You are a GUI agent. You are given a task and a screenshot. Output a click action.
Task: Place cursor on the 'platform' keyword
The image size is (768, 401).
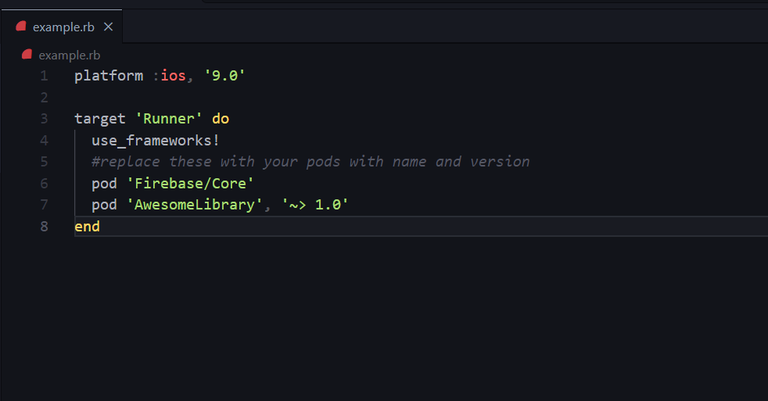point(108,76)
